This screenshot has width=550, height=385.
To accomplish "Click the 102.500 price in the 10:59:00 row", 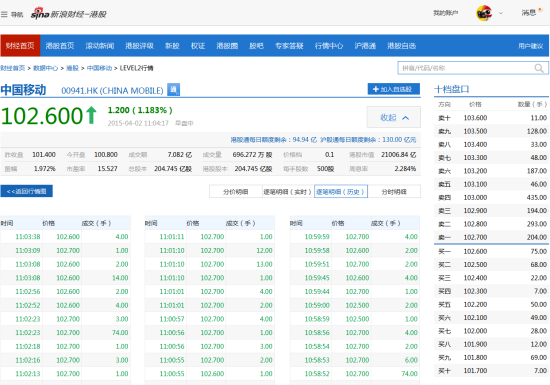I will coord(357,305).
